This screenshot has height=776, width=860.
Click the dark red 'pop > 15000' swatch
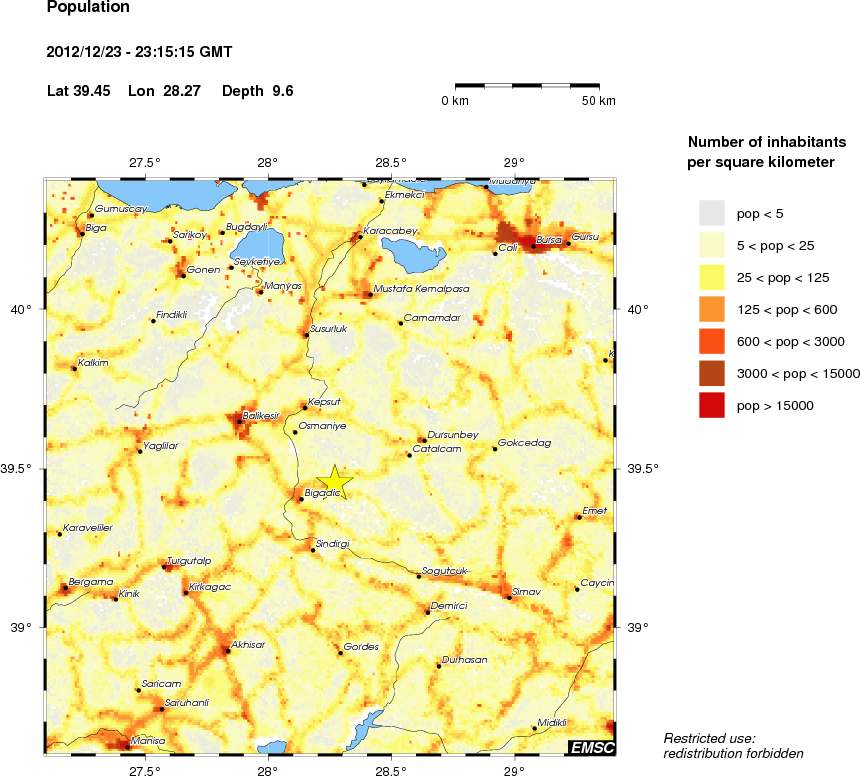[x=711, y=405]
